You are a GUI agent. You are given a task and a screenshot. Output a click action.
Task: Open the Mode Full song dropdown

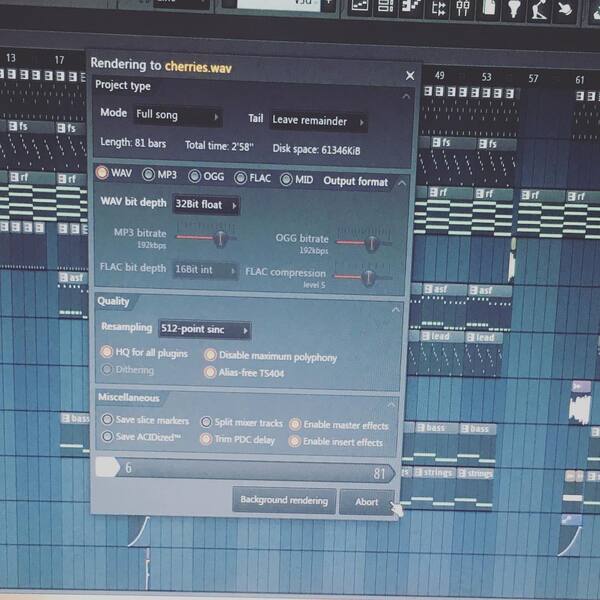[x=178, y=116]
